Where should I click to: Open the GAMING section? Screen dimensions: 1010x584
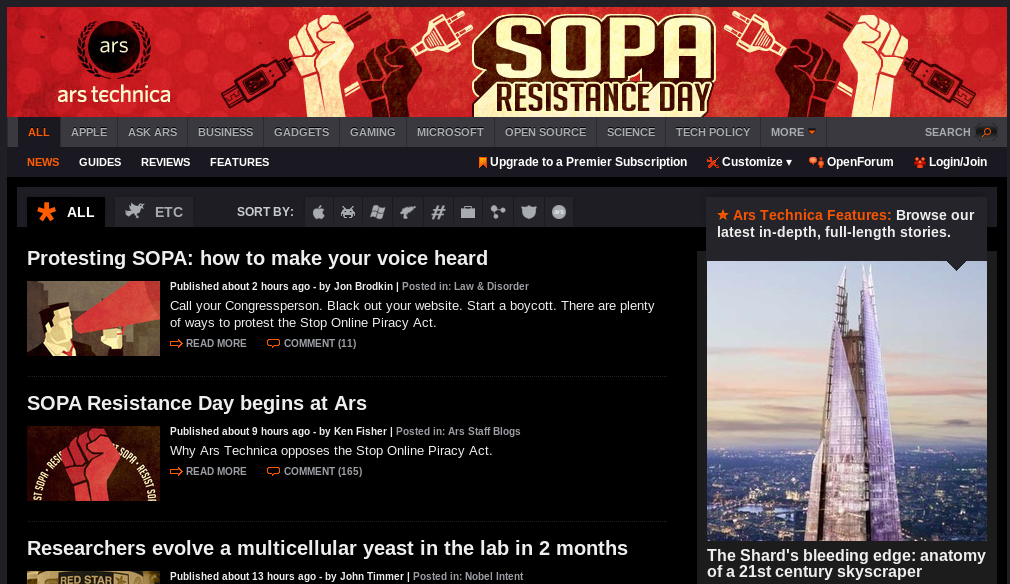point(372,132)
